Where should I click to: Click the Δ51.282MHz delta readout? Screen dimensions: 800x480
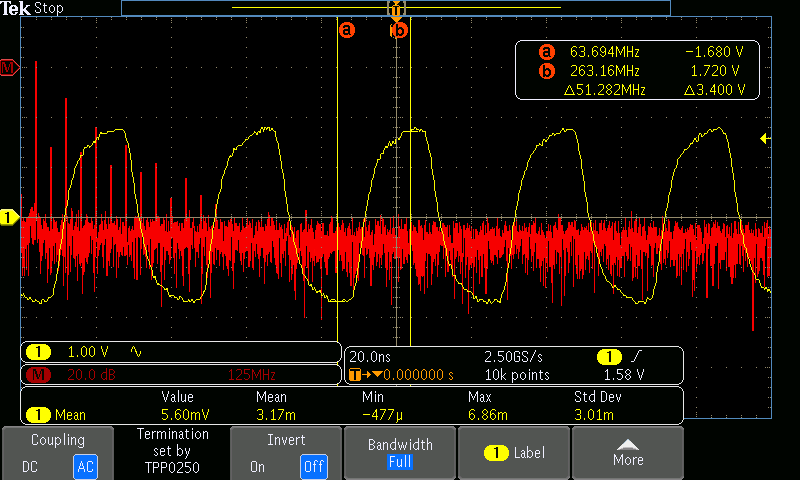(x=605, y=90)
